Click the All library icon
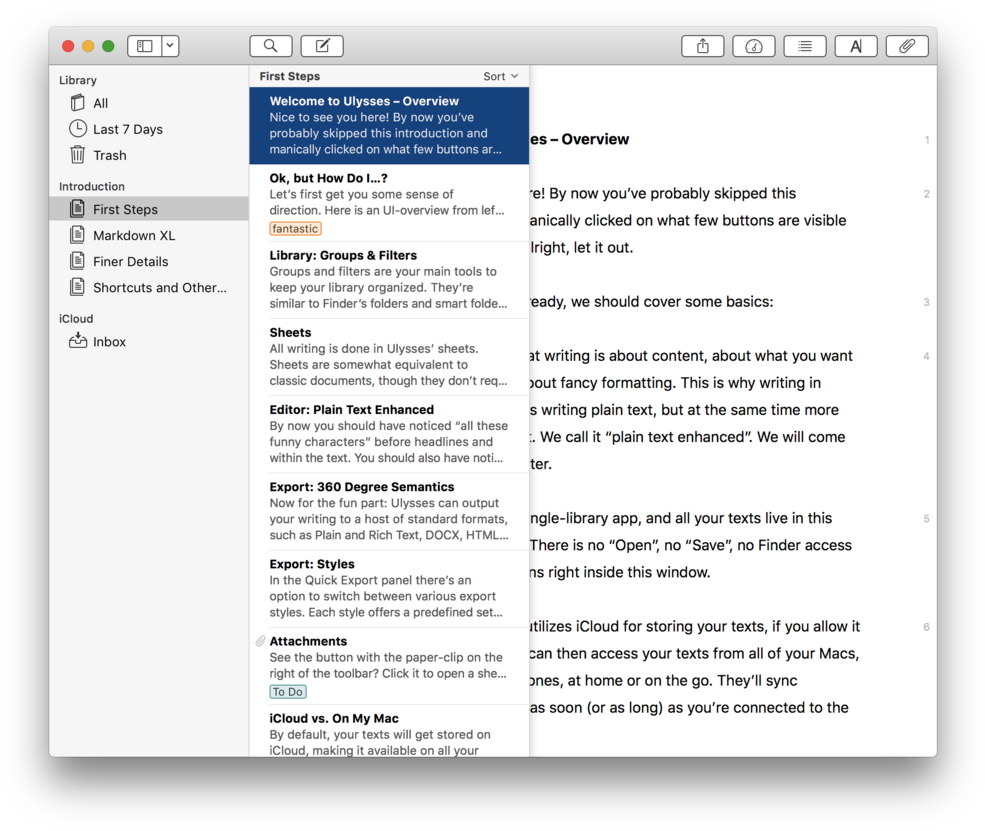 point(77,102)
